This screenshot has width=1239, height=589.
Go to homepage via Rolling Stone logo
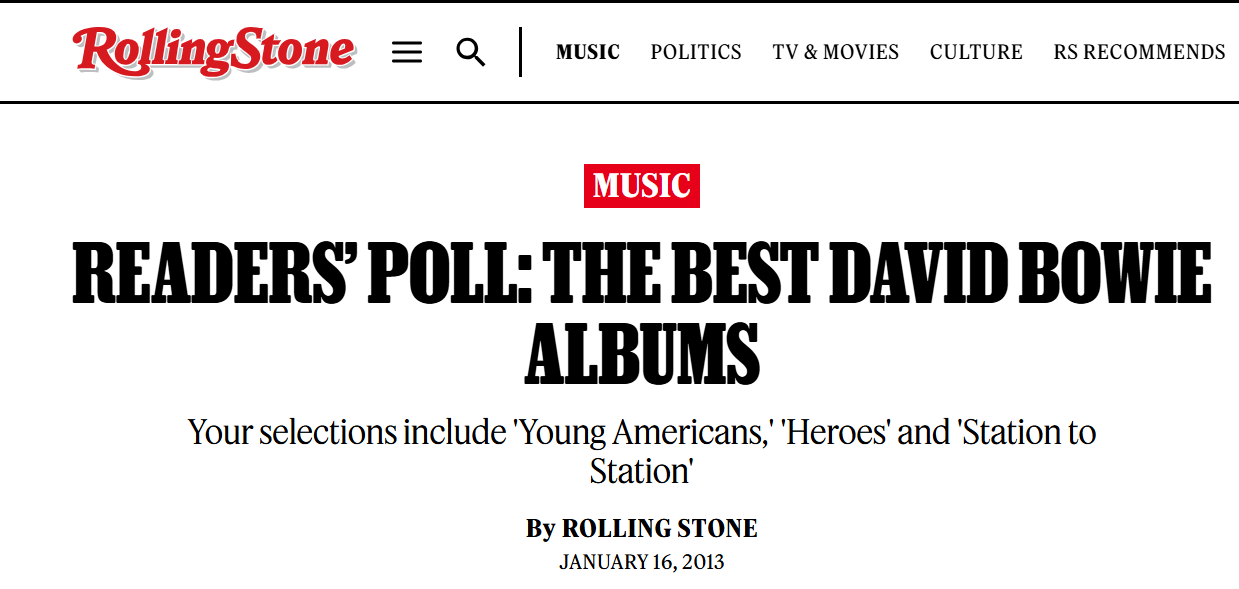pos(213,51)
